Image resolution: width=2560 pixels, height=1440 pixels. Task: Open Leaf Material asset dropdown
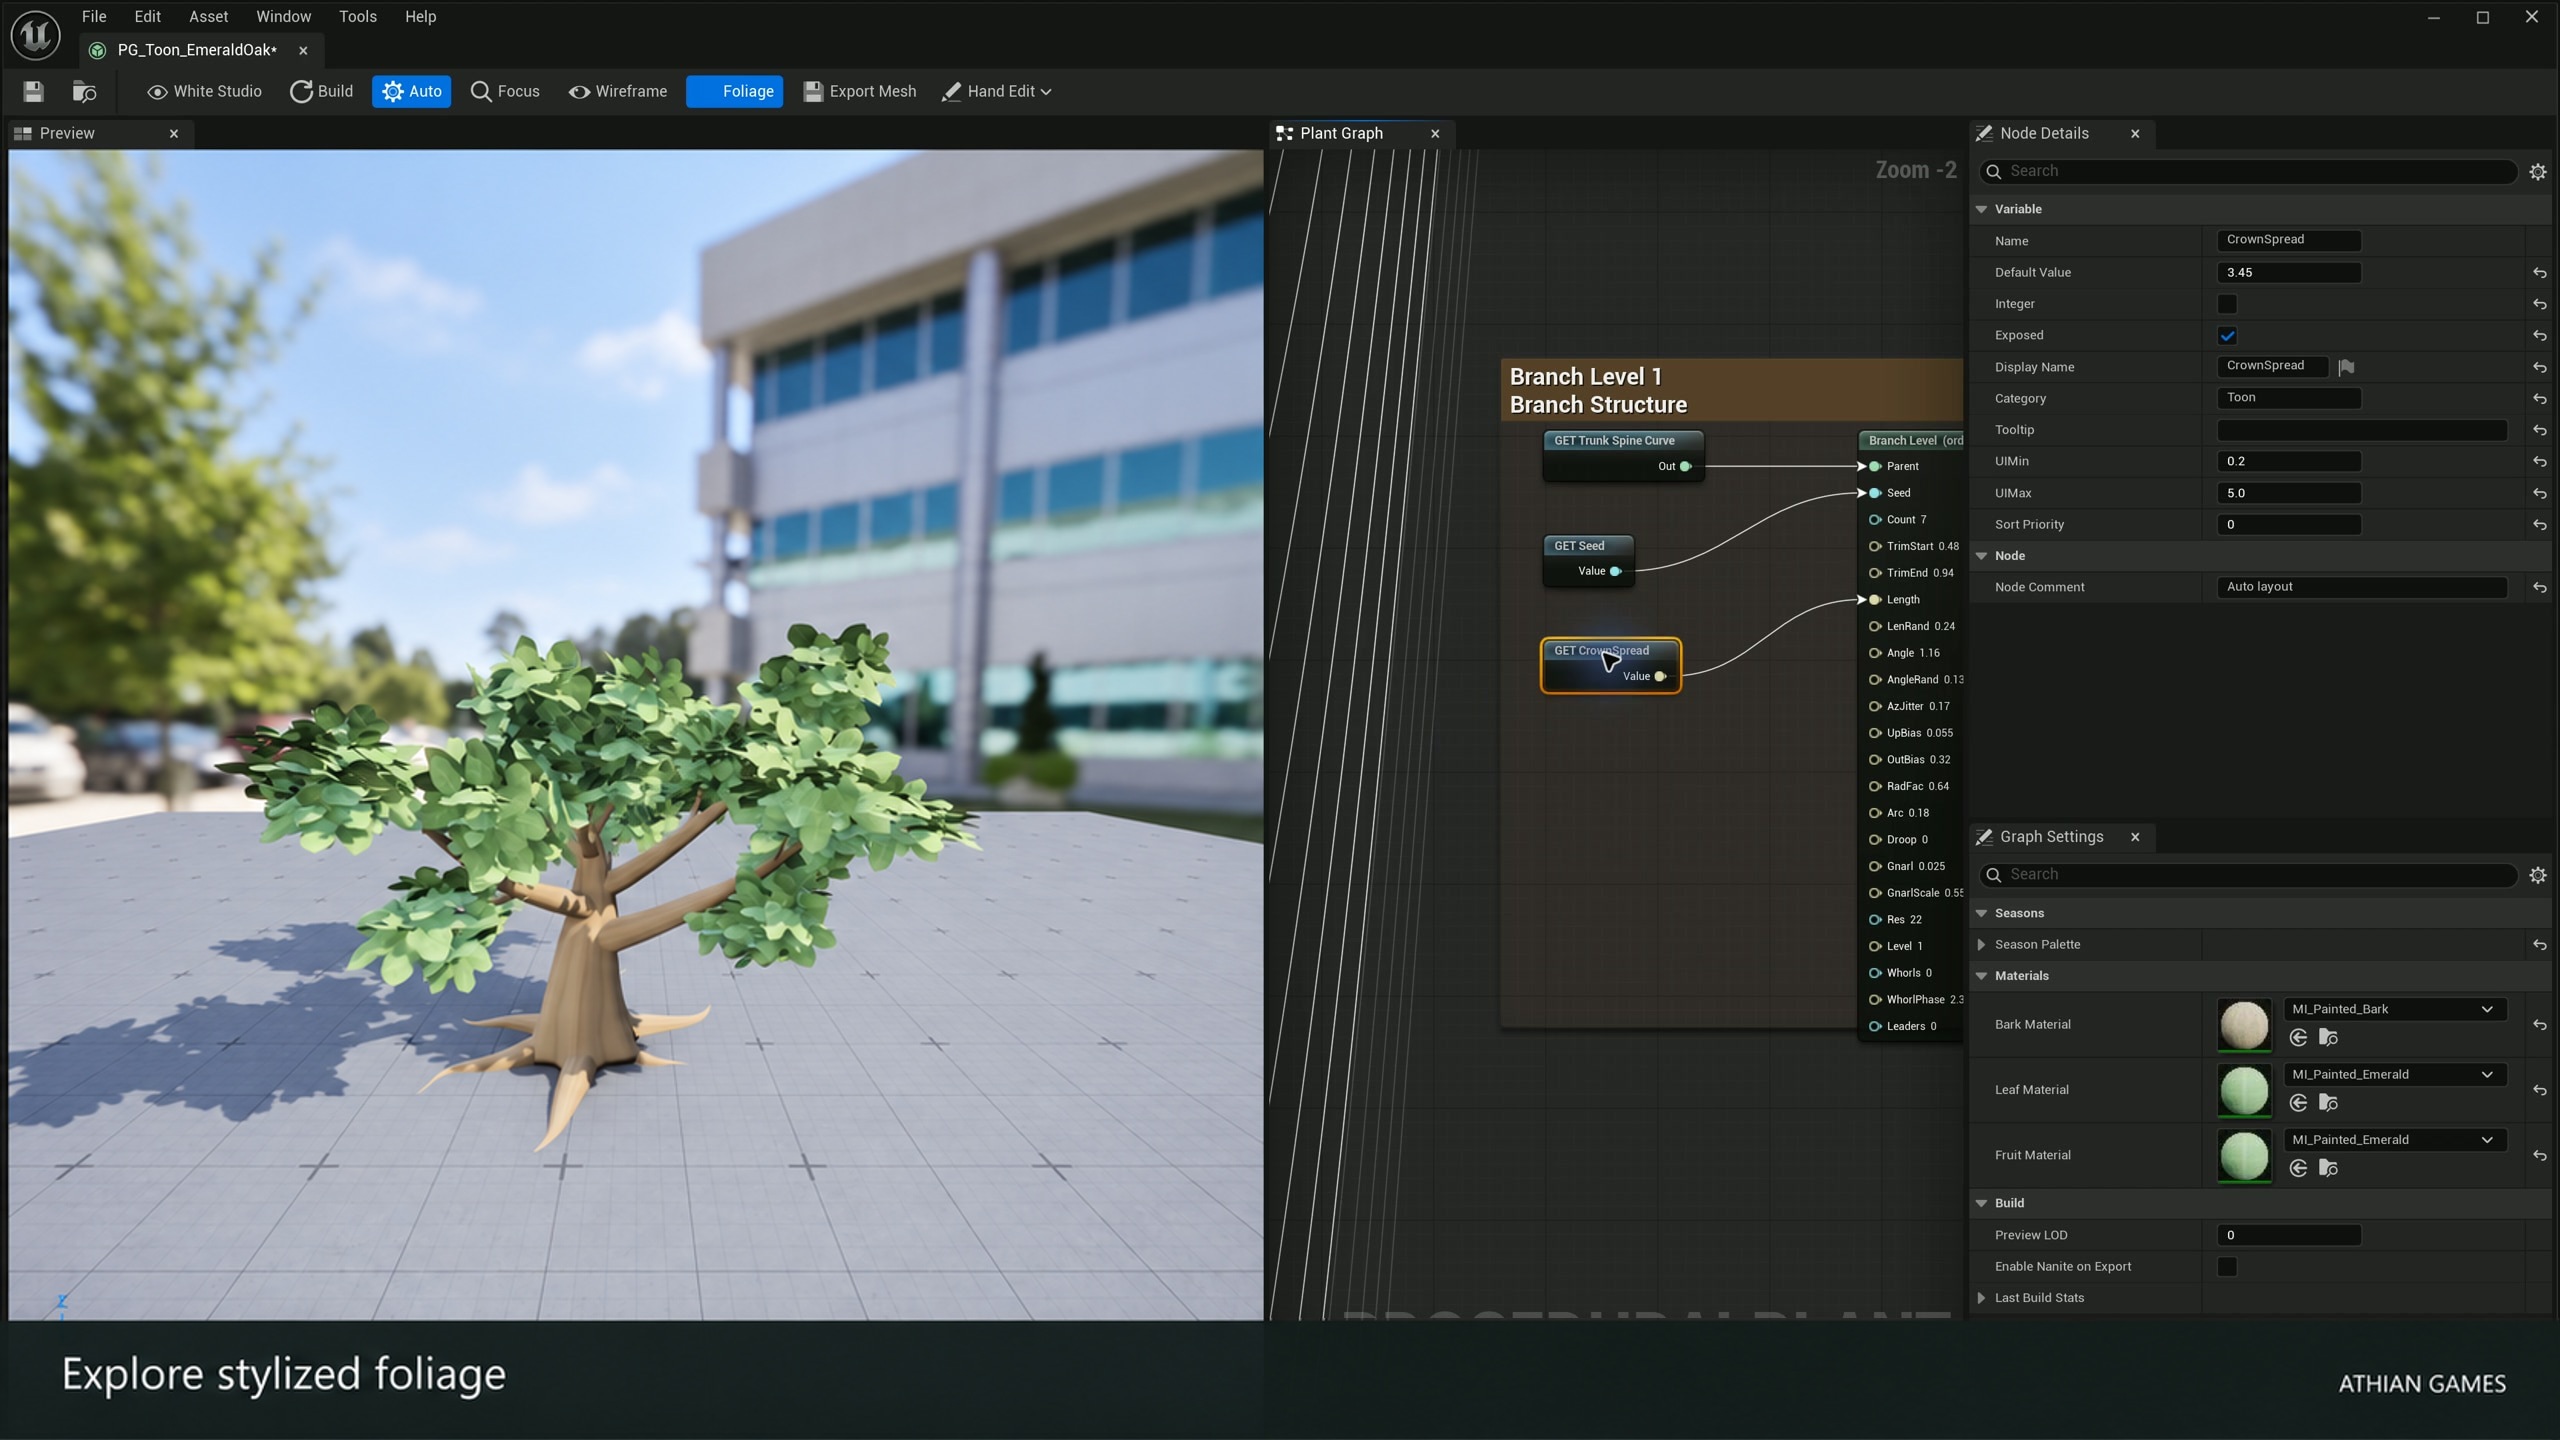[x=2394, y=1074]
